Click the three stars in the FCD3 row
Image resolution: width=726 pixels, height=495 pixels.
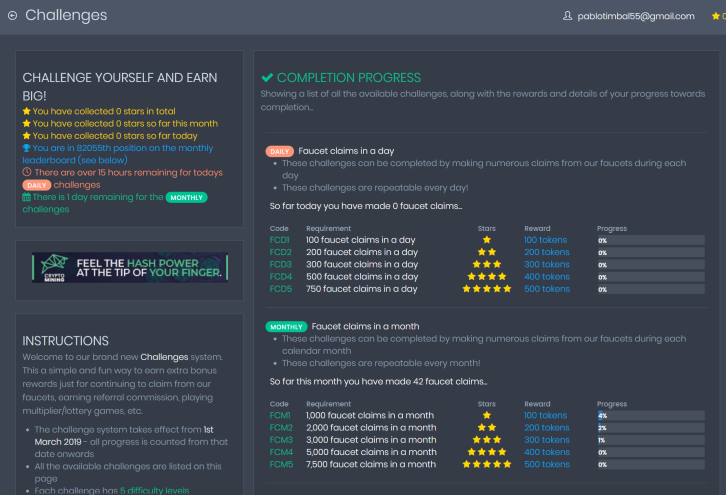pos(487,264)
